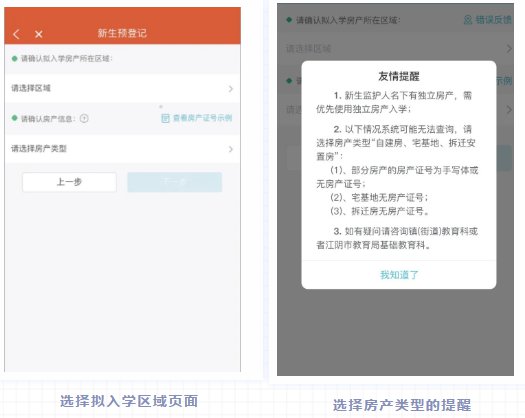Click the light blue 下一步 button
Image resolution: width=525 pixels, height=418 pixels.
(174, 182)
